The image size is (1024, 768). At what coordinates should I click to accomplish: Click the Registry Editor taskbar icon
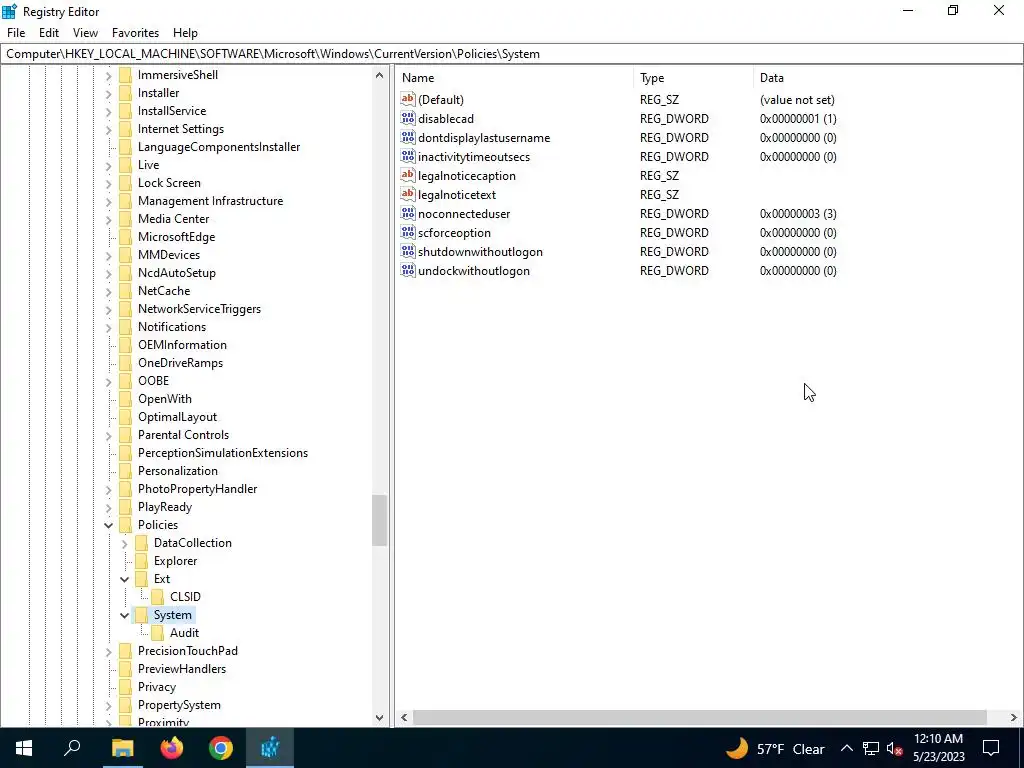(x=270, y=748)
